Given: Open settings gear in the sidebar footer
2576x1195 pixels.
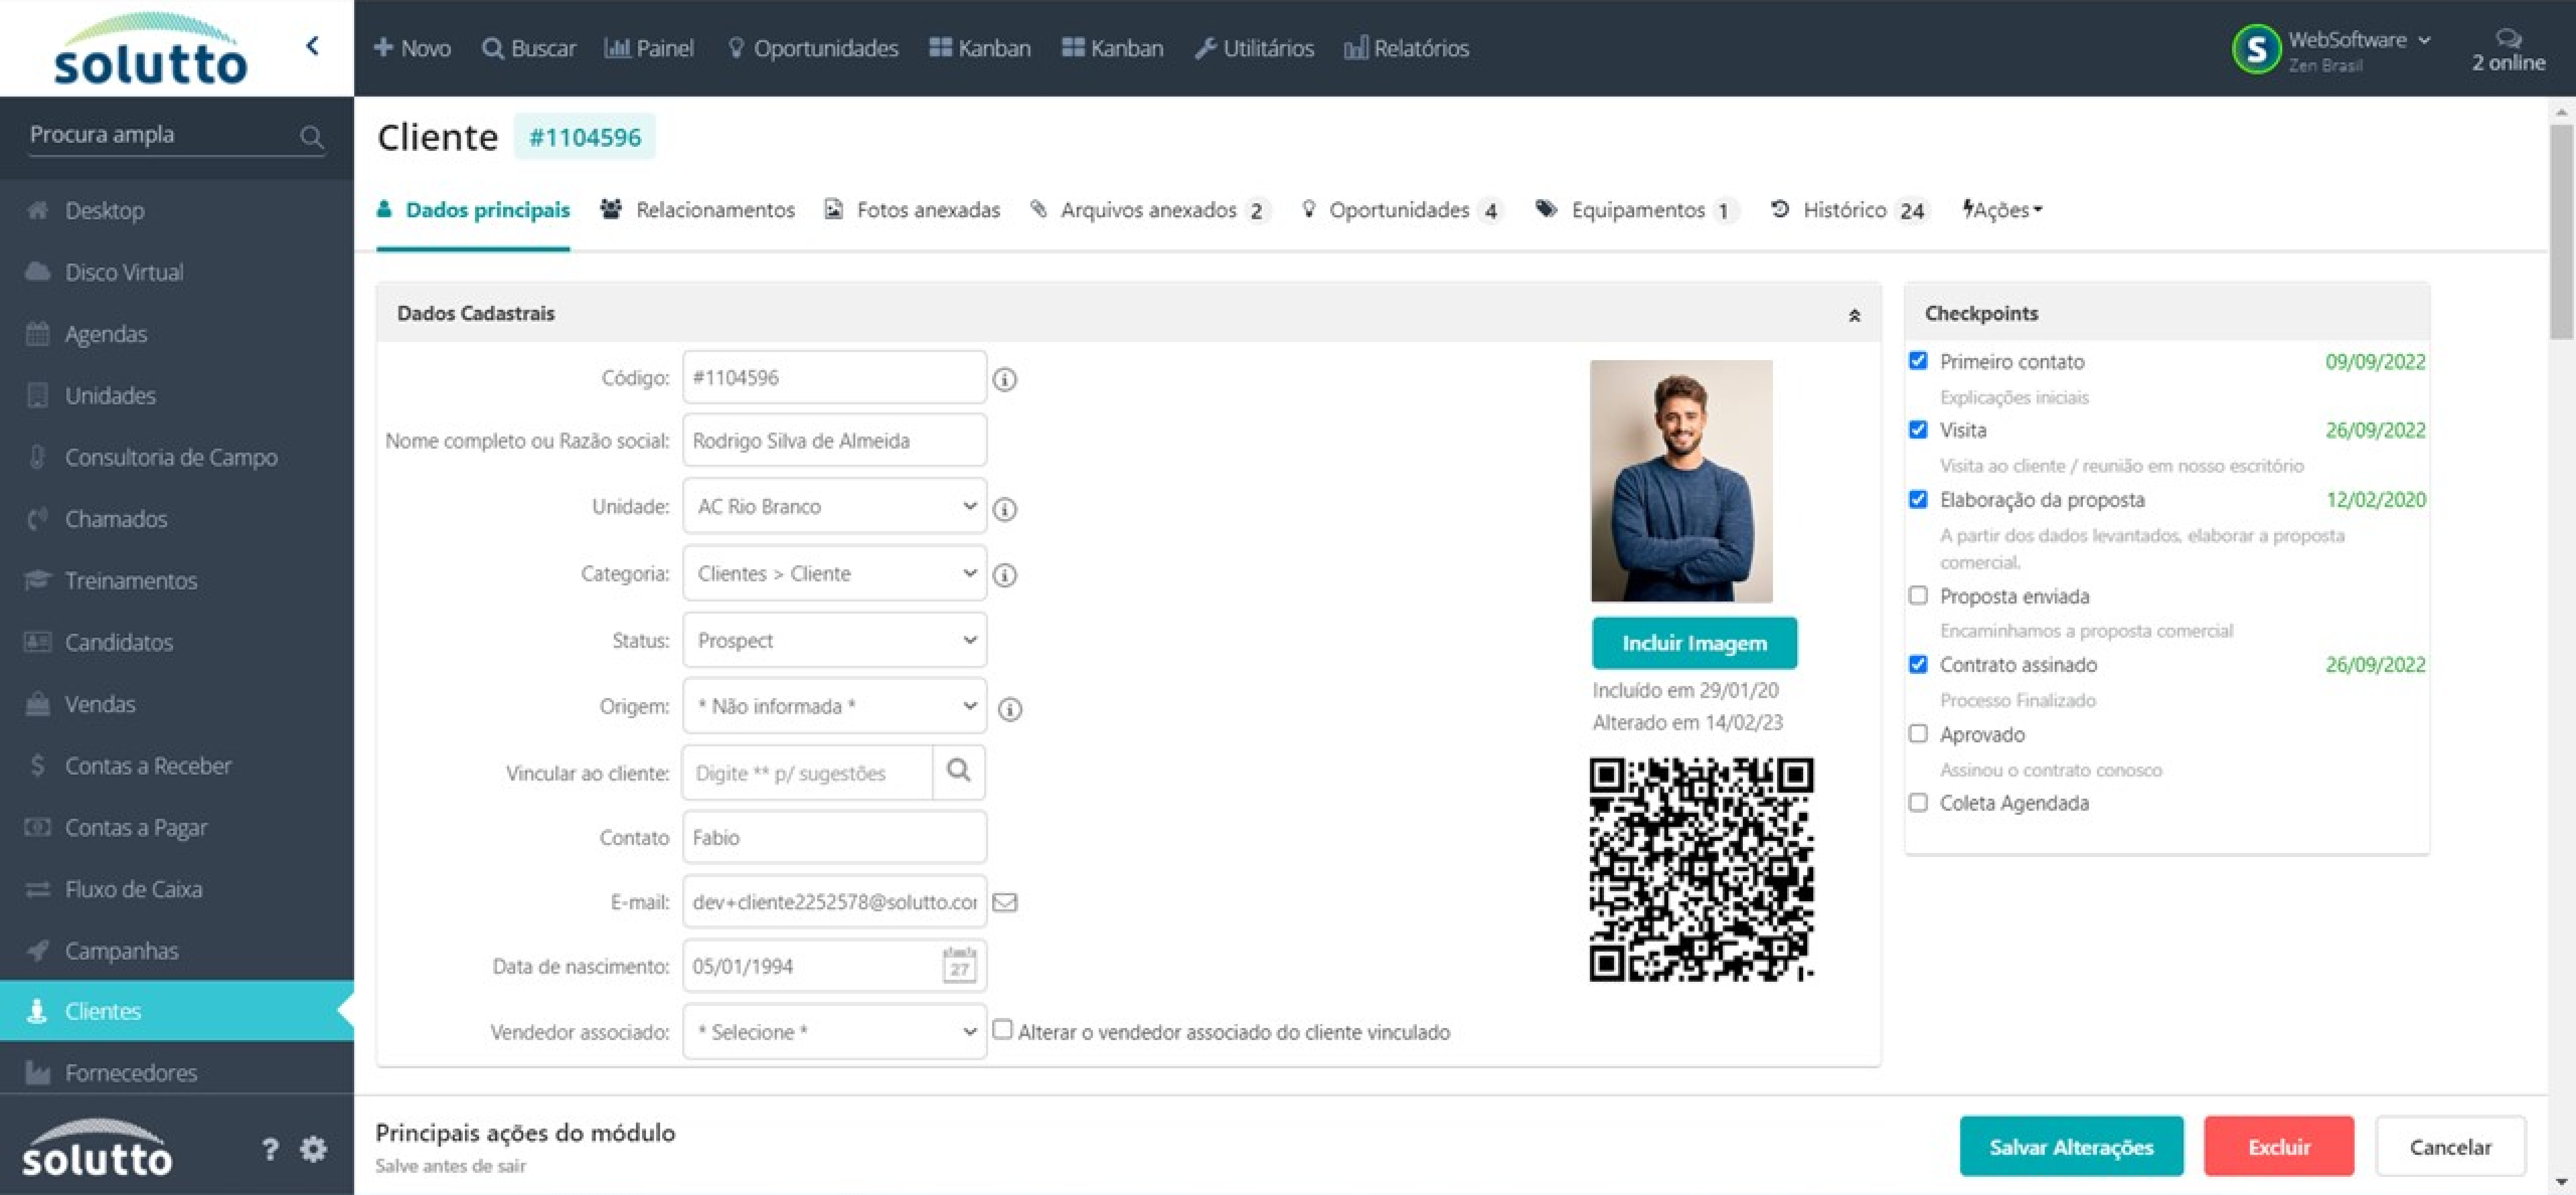Looking at the screenshot, I should (x=313, y=1149).
